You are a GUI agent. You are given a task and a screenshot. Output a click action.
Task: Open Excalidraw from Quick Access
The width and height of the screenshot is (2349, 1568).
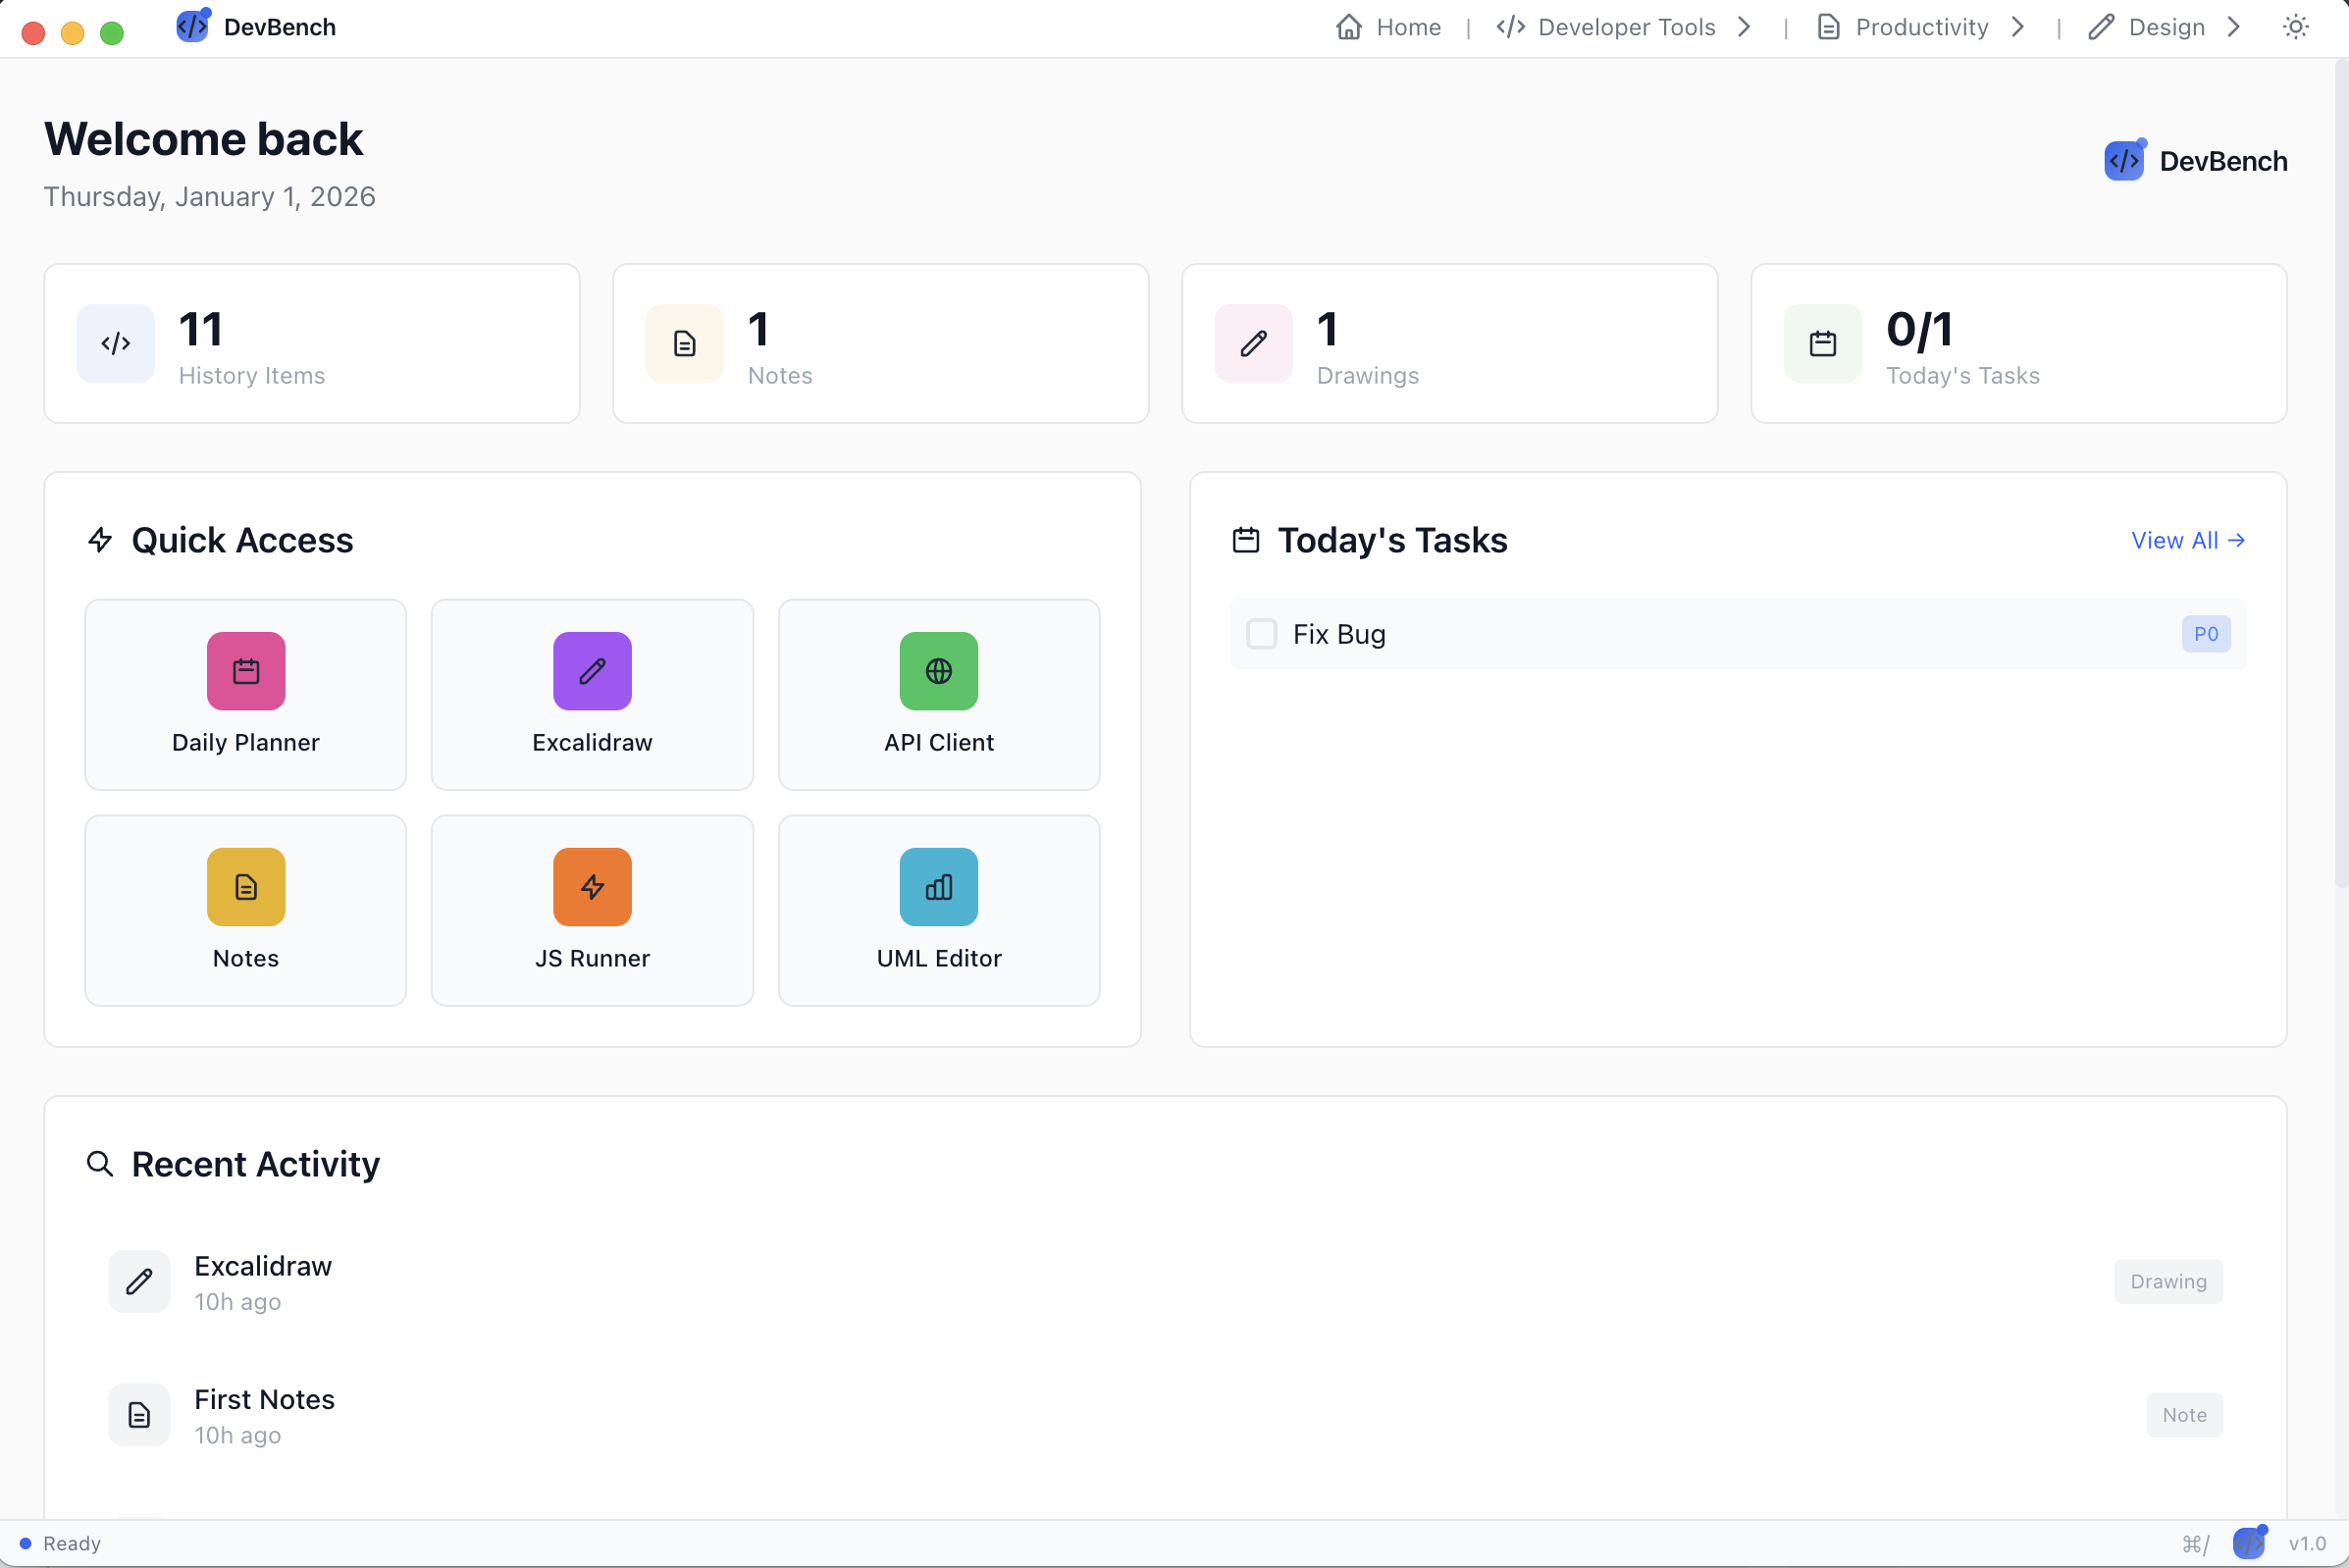592,694
